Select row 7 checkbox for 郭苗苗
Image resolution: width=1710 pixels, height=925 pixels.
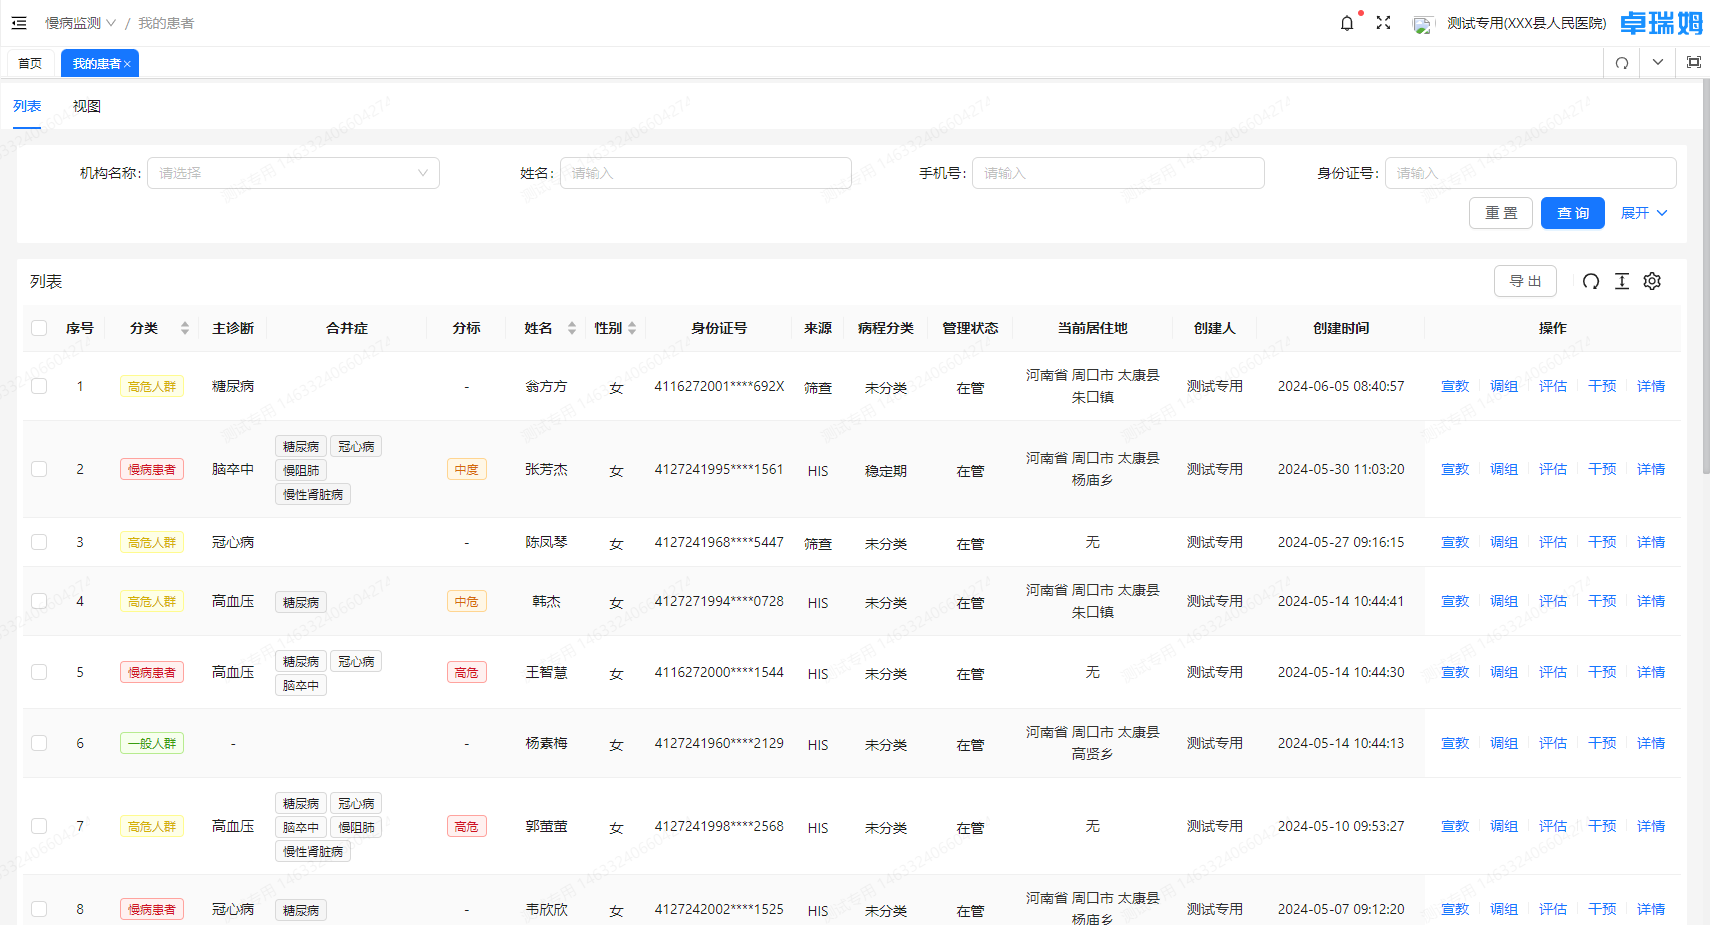(x=39, y=826)
